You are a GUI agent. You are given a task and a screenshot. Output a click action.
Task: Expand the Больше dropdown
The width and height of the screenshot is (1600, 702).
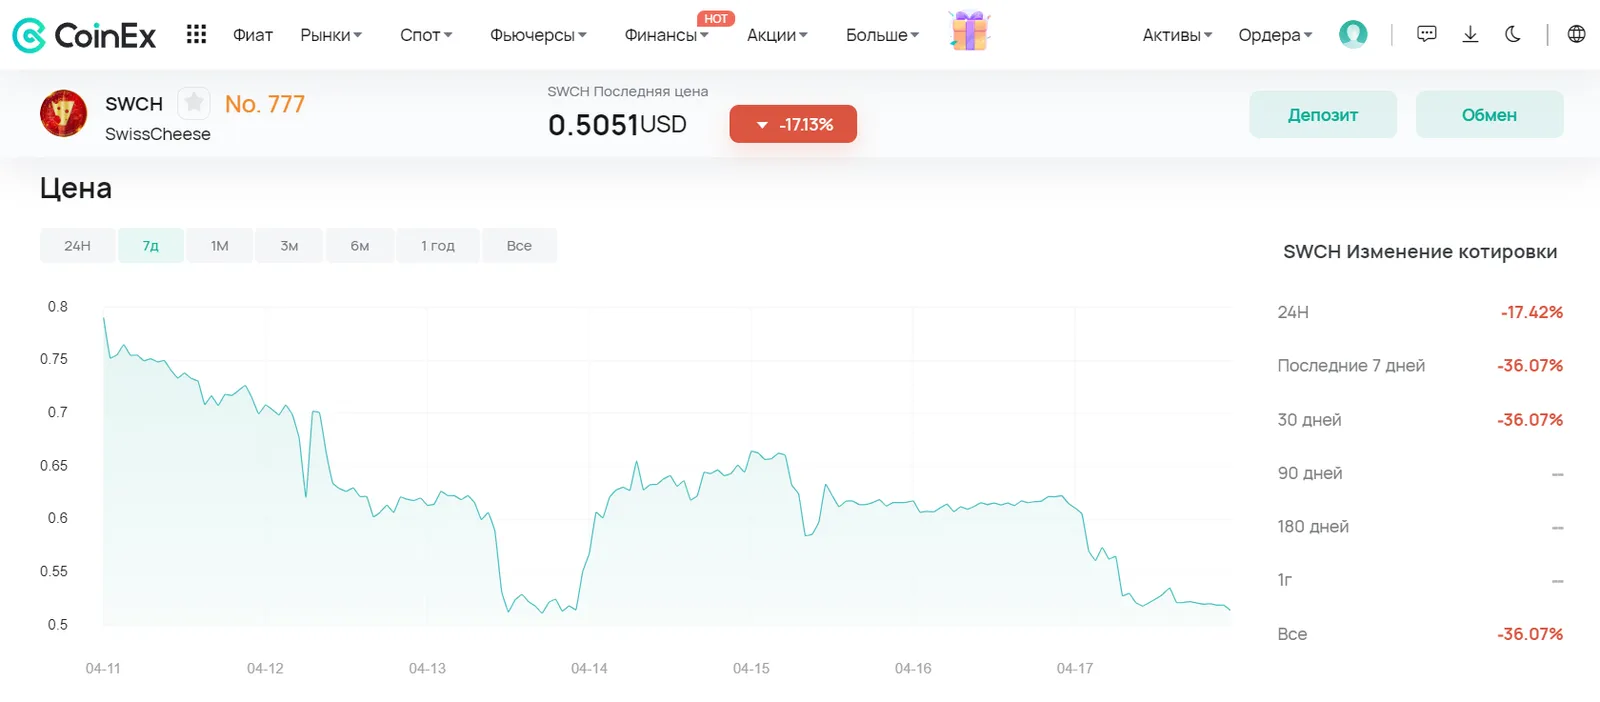[x=882, y=35]
